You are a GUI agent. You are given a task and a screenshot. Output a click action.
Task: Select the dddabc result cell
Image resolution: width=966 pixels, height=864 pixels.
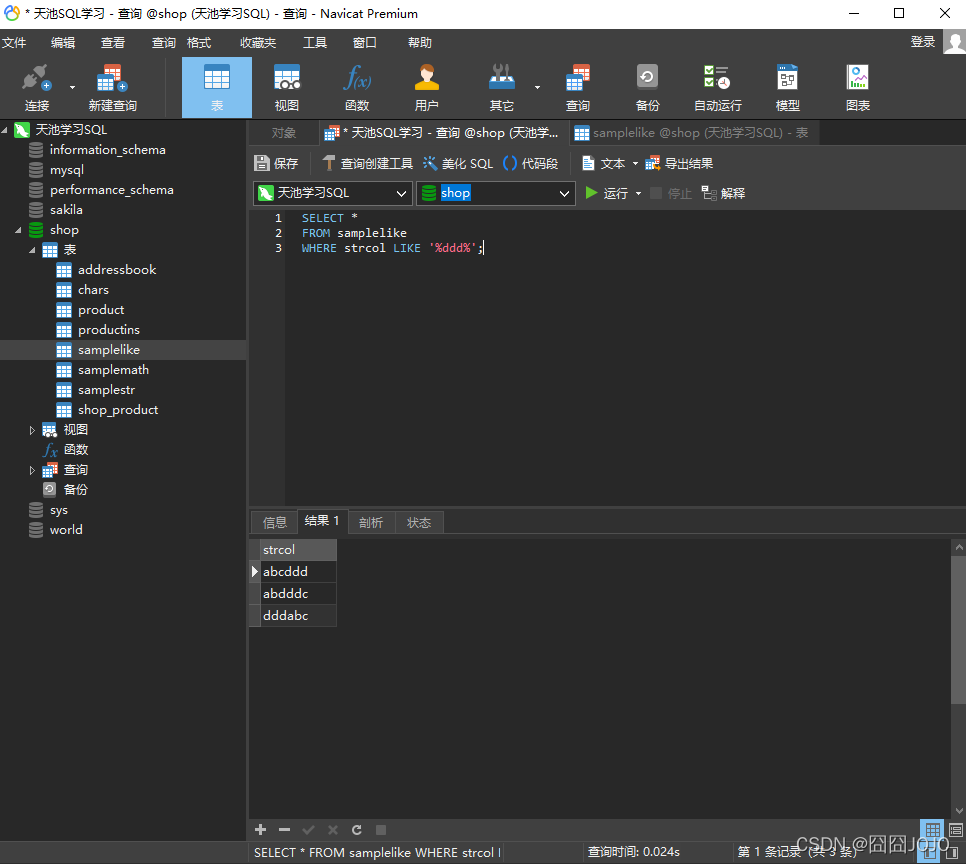[299, 616]
